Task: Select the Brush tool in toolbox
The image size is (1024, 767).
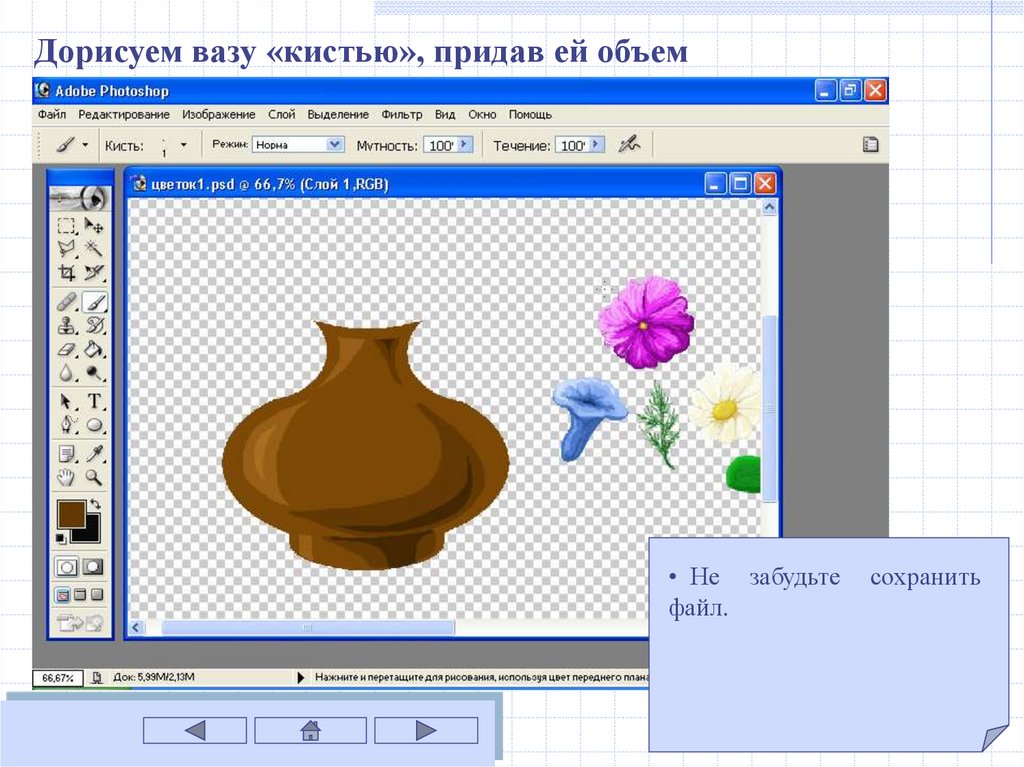Action: point(95,302)
